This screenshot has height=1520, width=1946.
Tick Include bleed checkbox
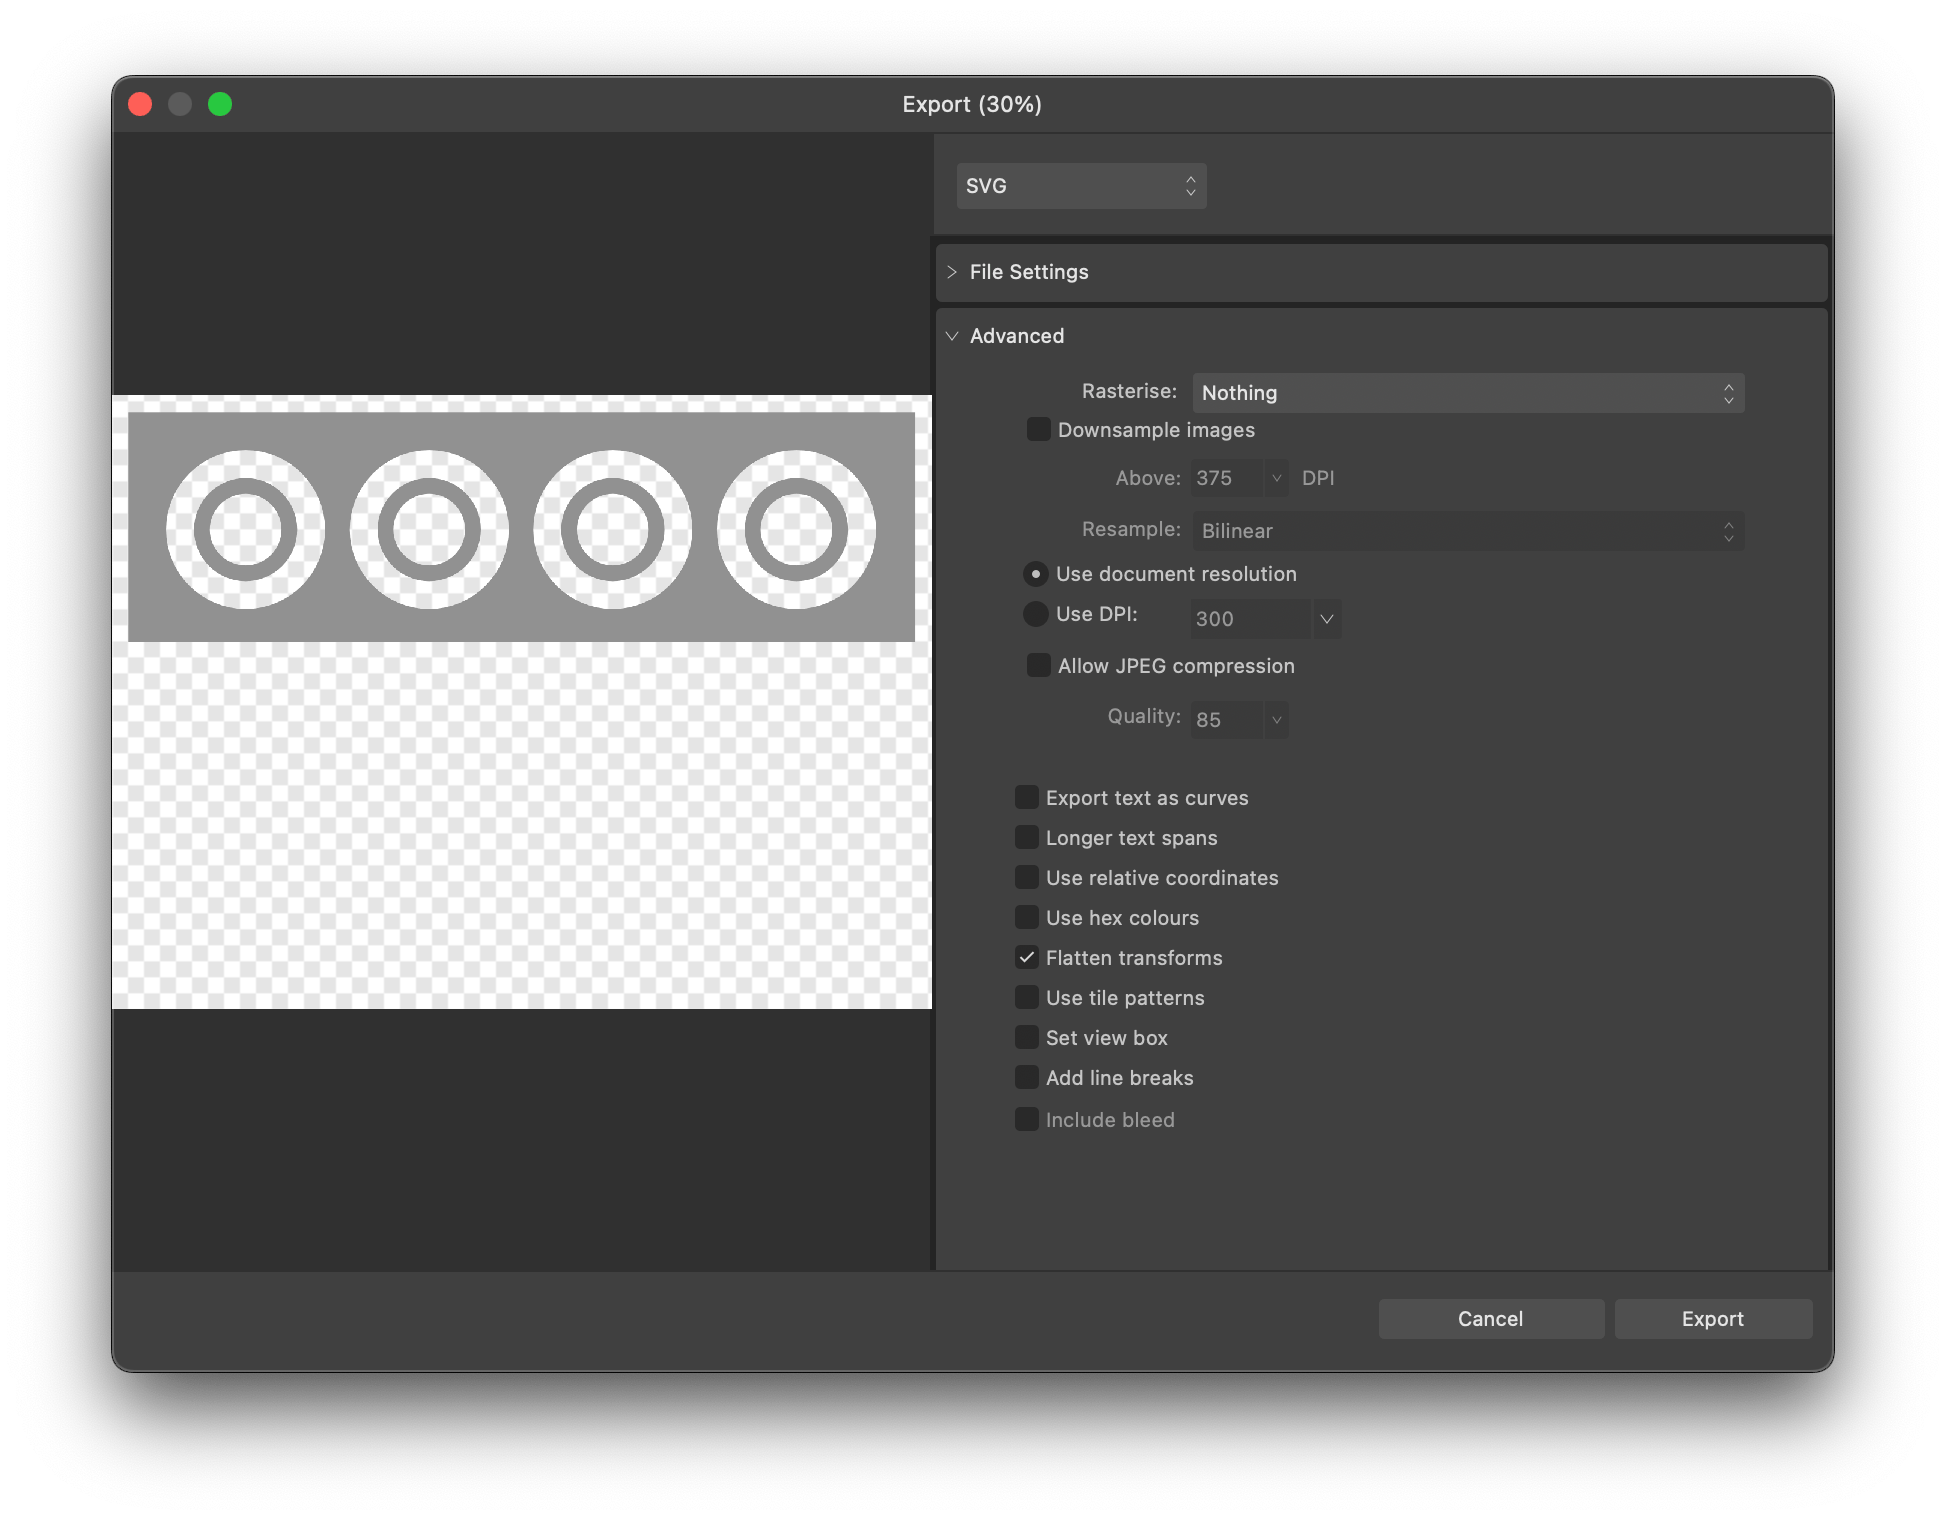point(1026,1119)
